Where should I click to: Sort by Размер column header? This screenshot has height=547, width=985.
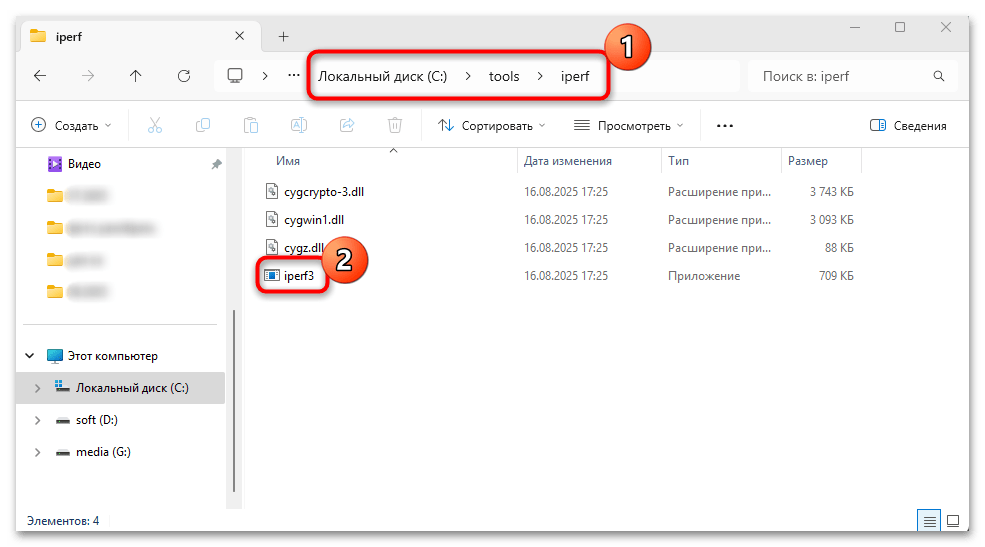pos(808,161)
